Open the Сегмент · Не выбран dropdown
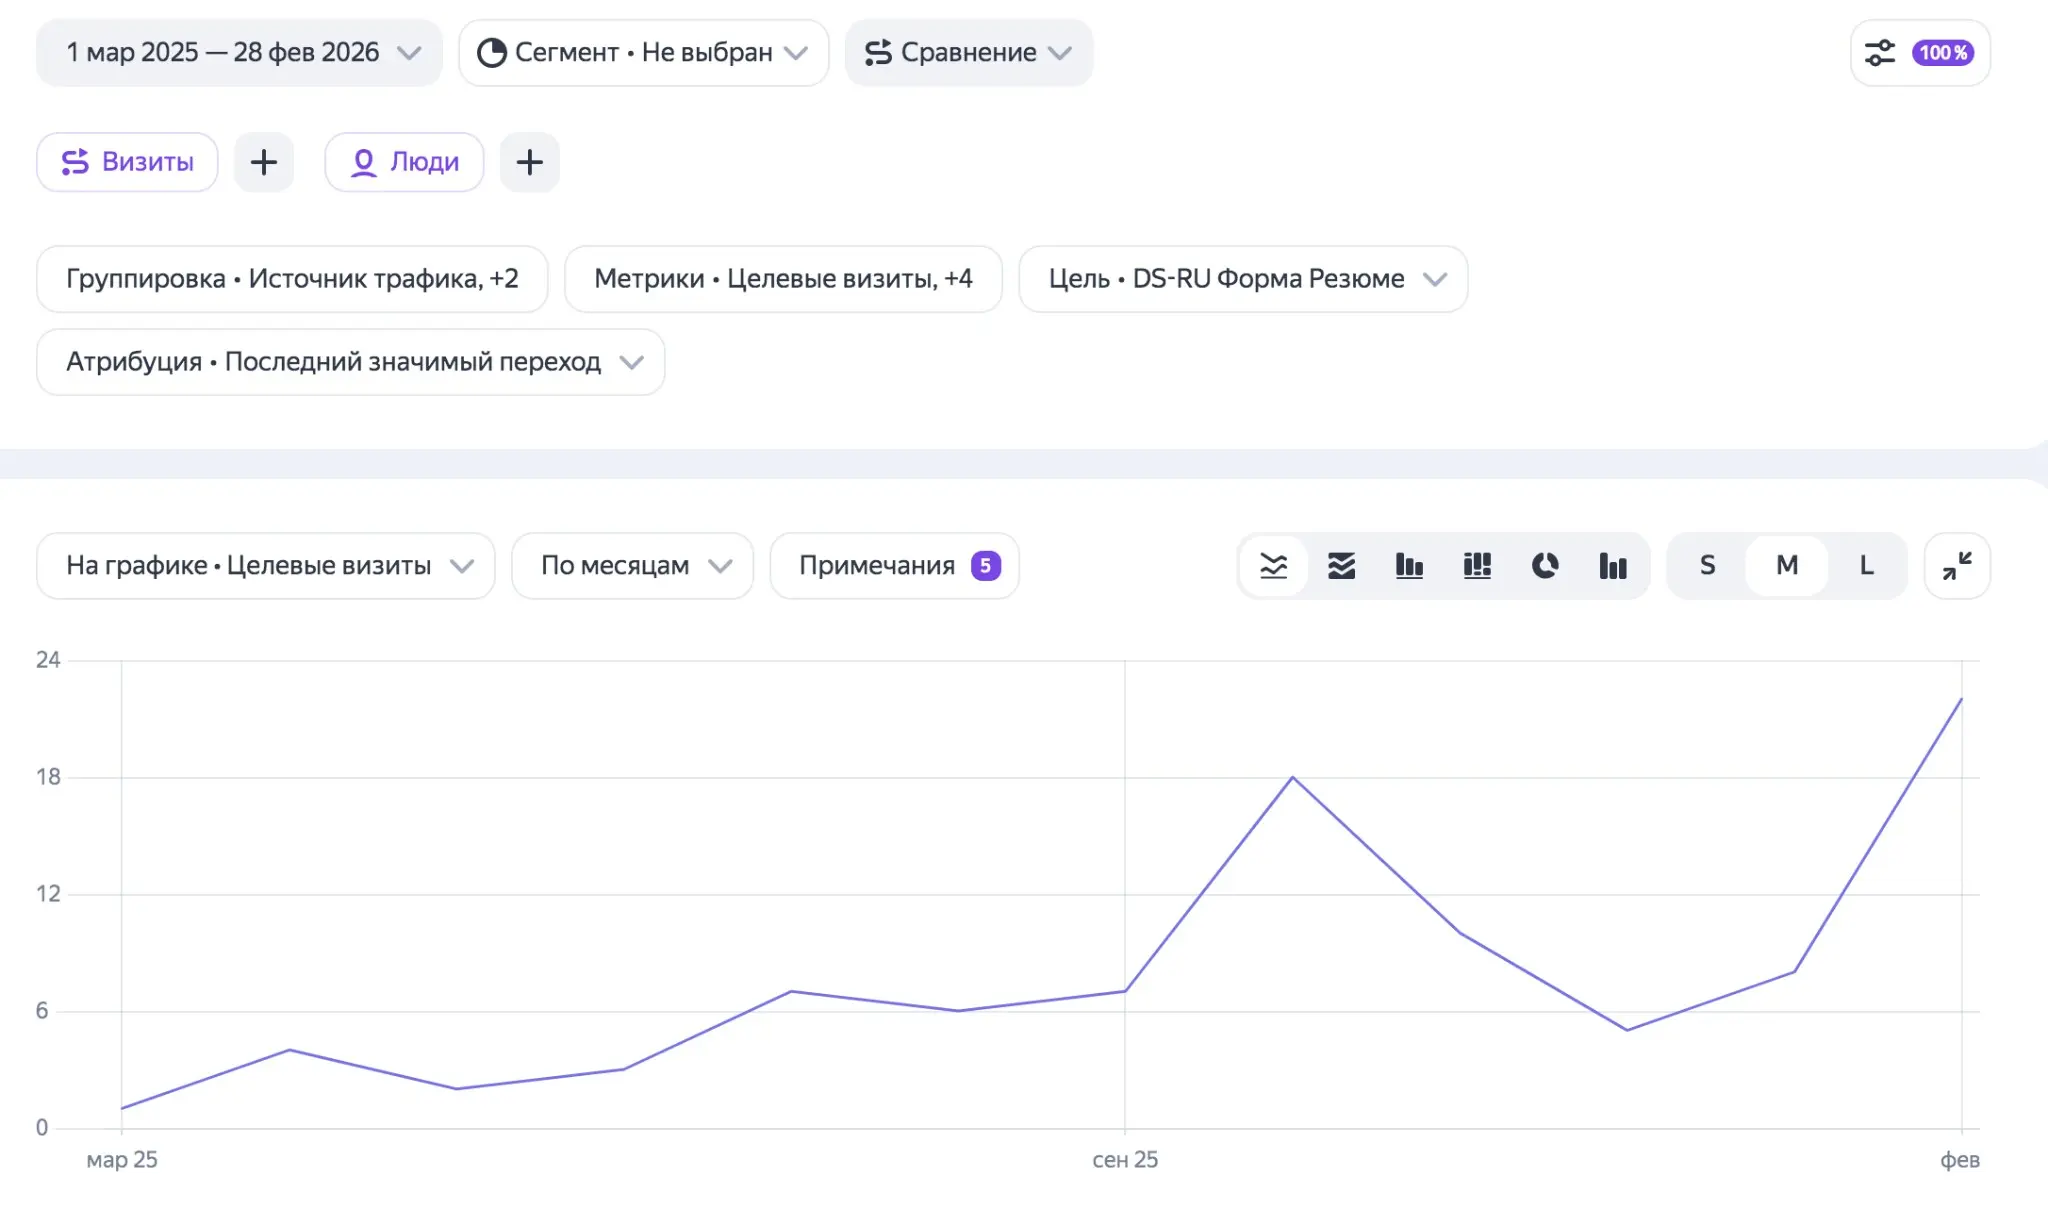Image resolution: width=2048 pixels, height=1209 pixels. [643, 52]
